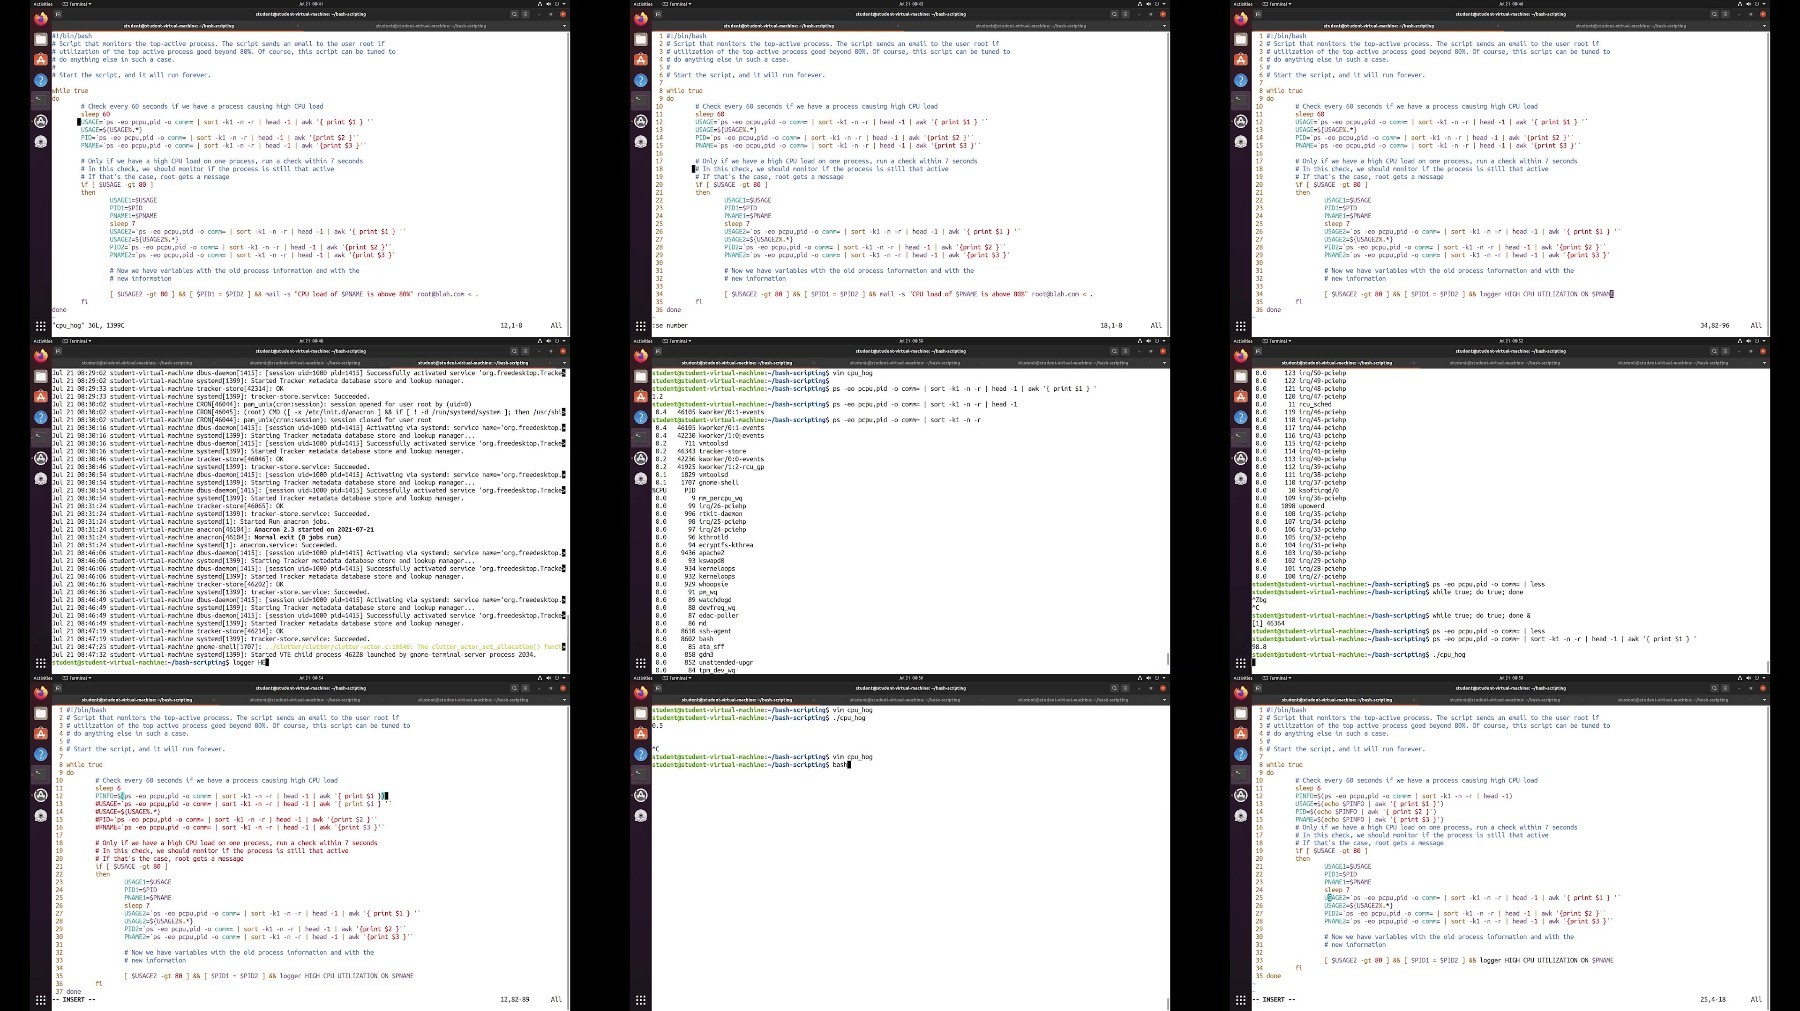Open Firefox in the syslog-output terminal tile
Image resolution: width=1800 pixels, height=1011 pixels.
40,355
